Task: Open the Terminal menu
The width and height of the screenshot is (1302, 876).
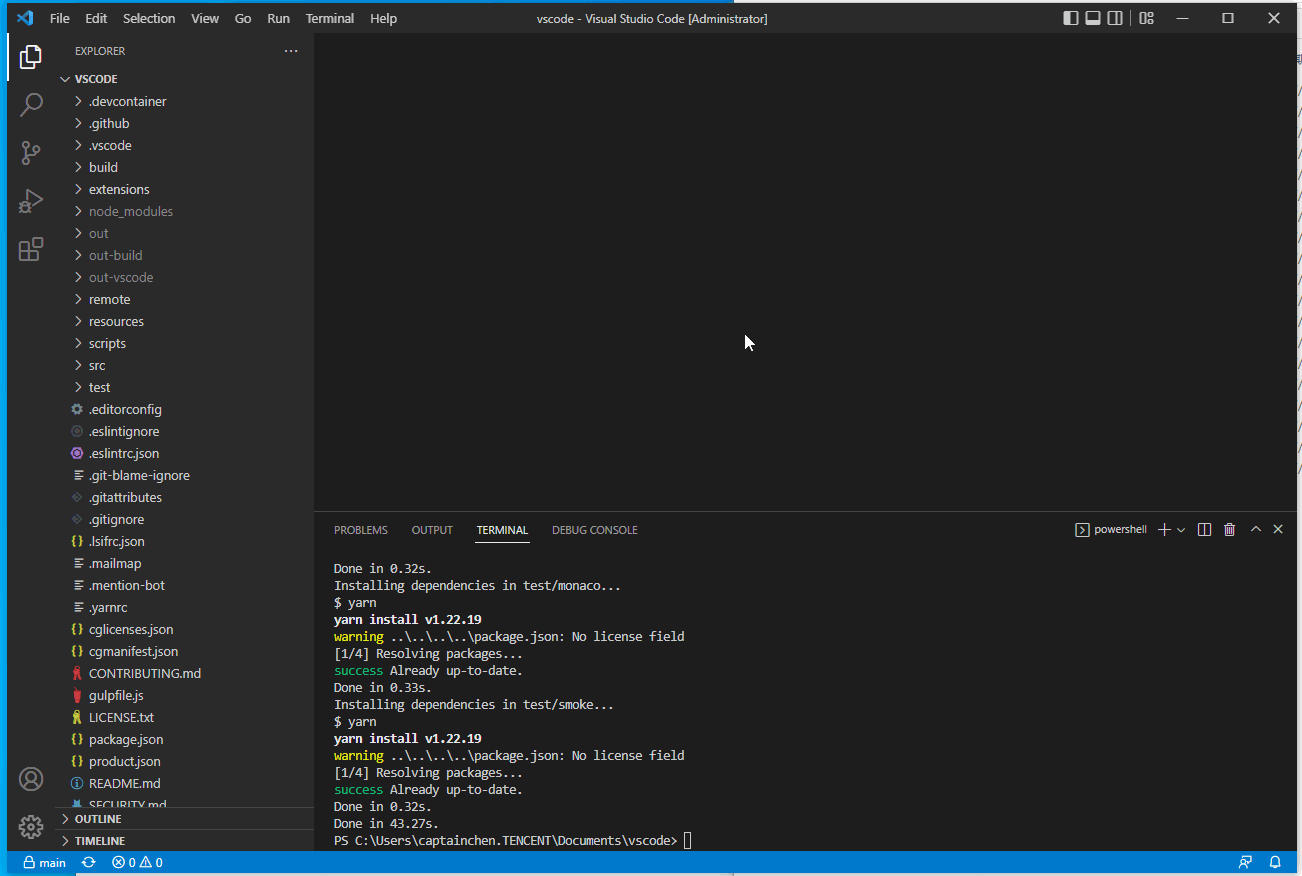Action: (x=330, y=19)
